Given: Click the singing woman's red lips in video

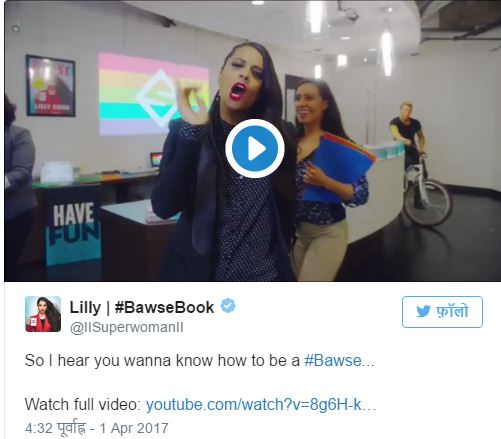Looking at the screenshot, I should coord(238,91).
